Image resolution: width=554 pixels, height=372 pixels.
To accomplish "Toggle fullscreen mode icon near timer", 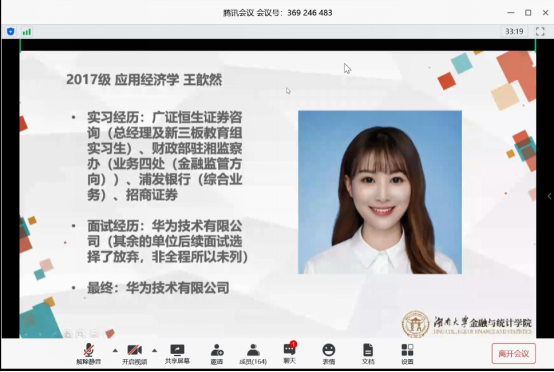I will click(540, 31).
